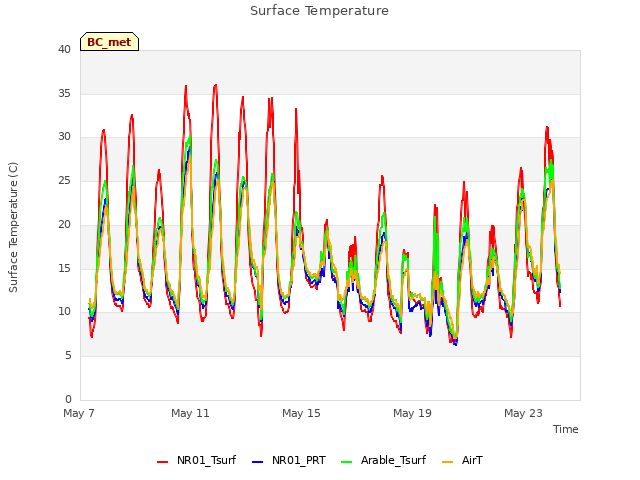Toggle the AirT legend entry
This screenshot has height=480, width=640.
(x=462, y=460)
